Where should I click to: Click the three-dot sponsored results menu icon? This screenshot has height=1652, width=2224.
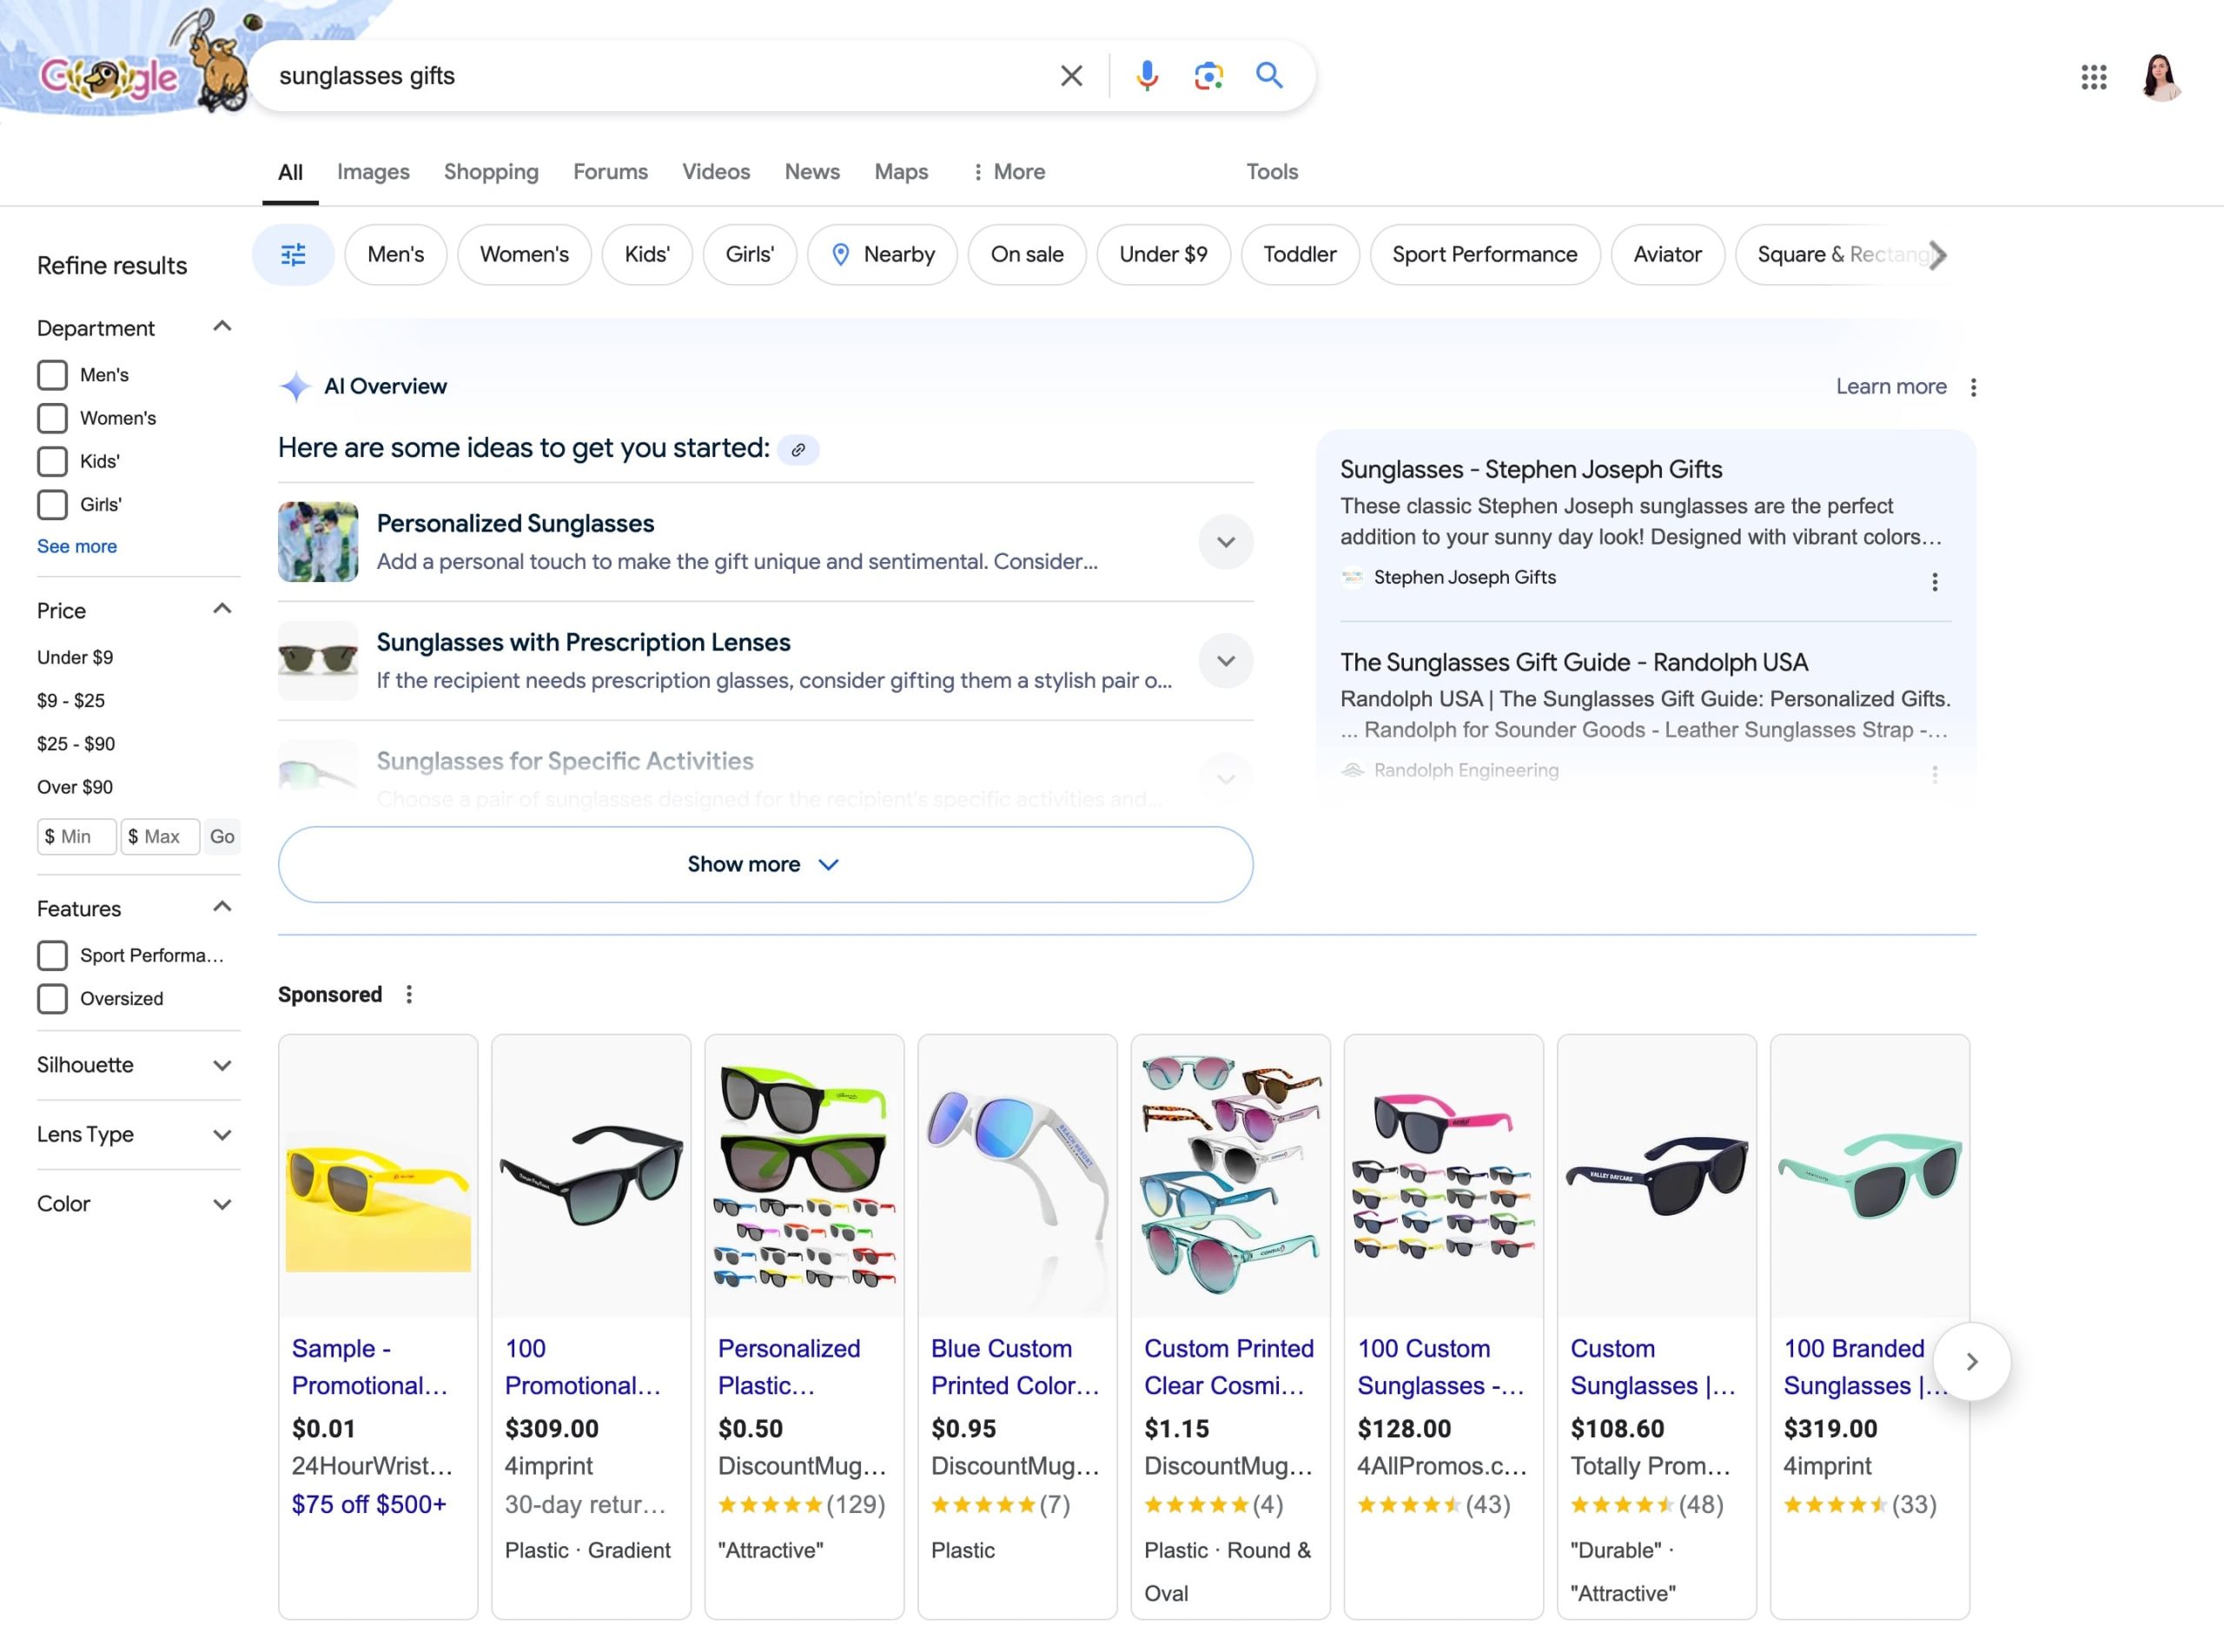(407, 995)
